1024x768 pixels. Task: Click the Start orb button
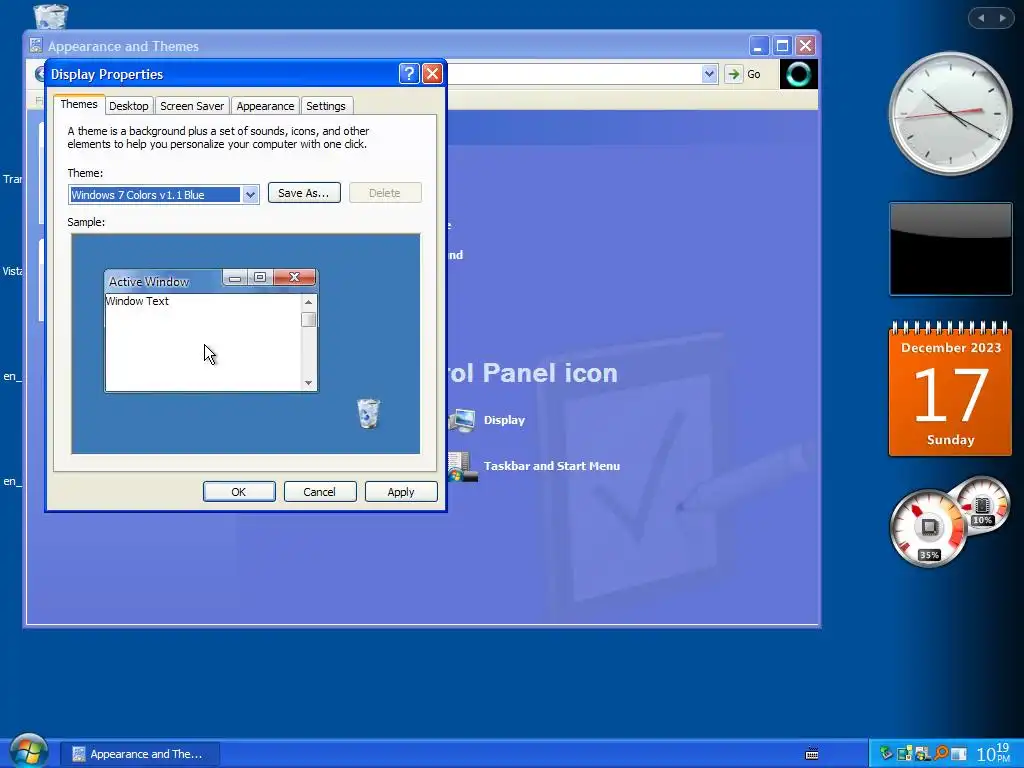[27, 751]
